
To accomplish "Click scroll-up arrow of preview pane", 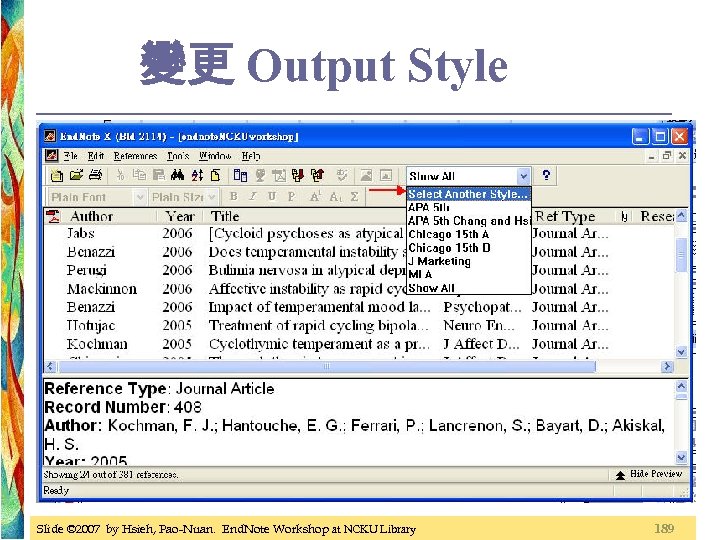I will [x=681, y=386].
